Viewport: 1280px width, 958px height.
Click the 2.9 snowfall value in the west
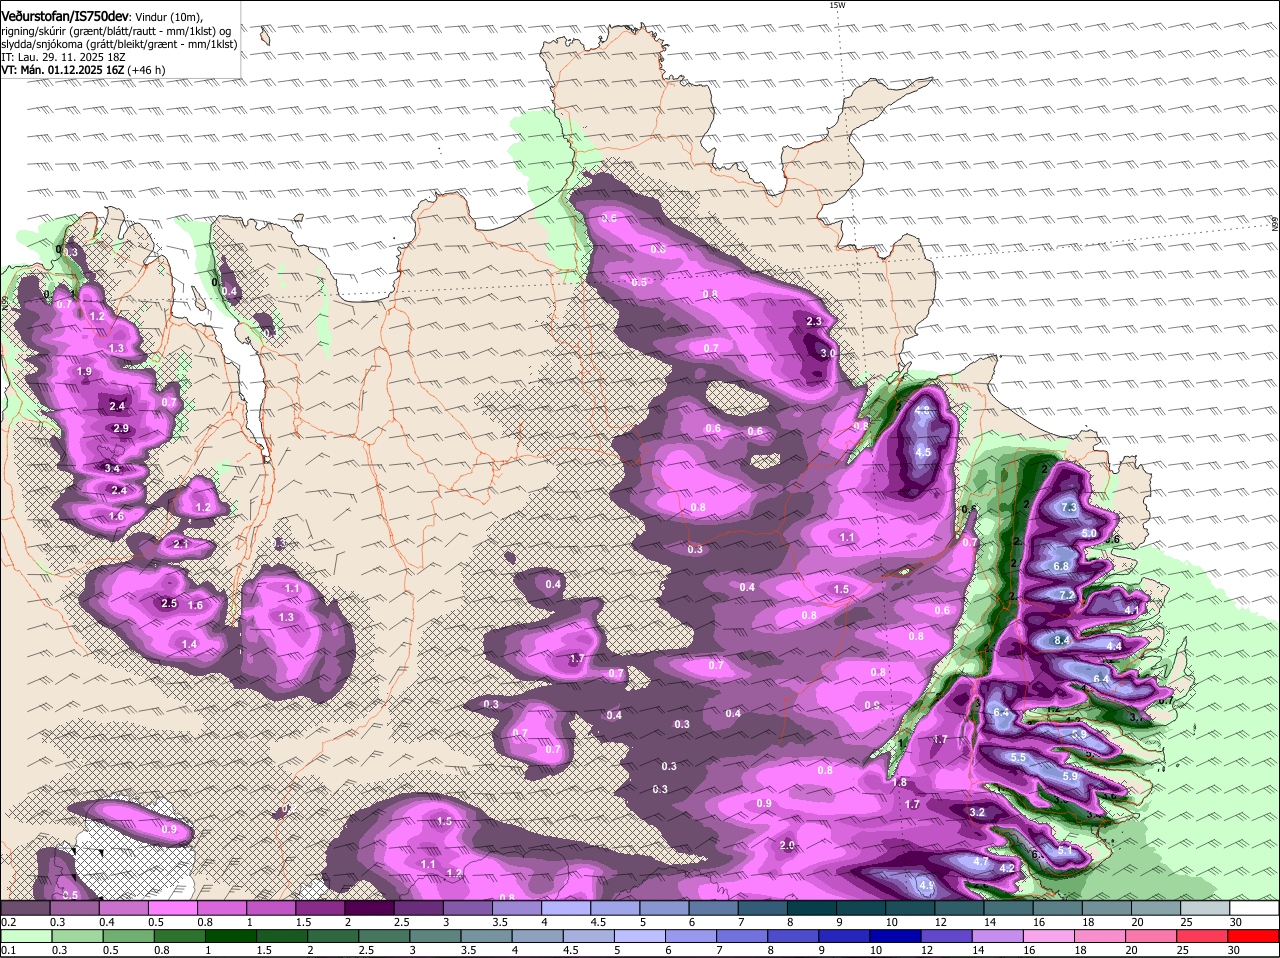pos(121,428)
